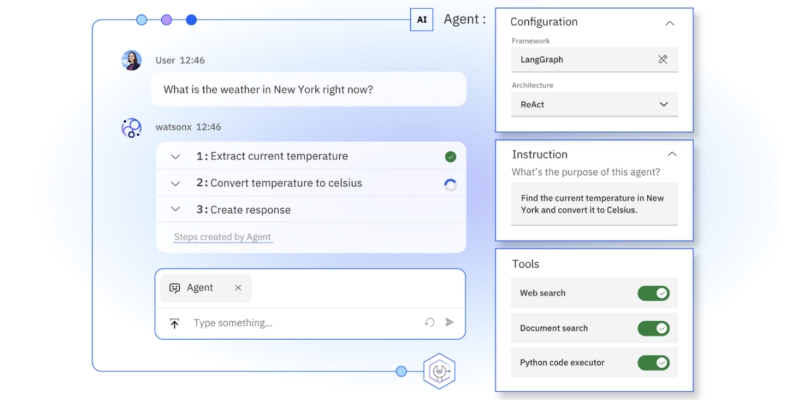Disable the Web search toggle
The height and width of the screenshot is (400, 800).
click(653, 293)
